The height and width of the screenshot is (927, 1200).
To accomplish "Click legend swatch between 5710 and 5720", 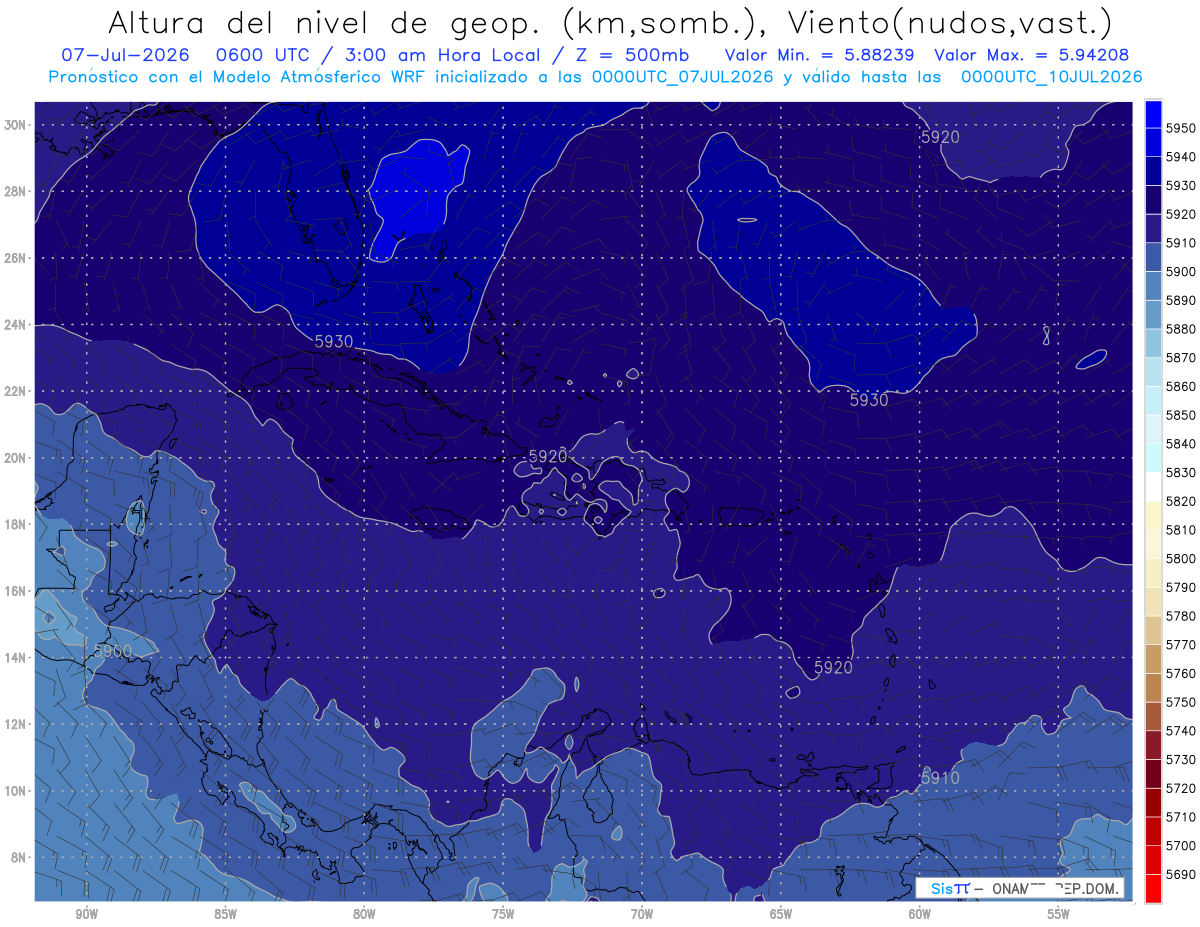I will point(1153,802).
